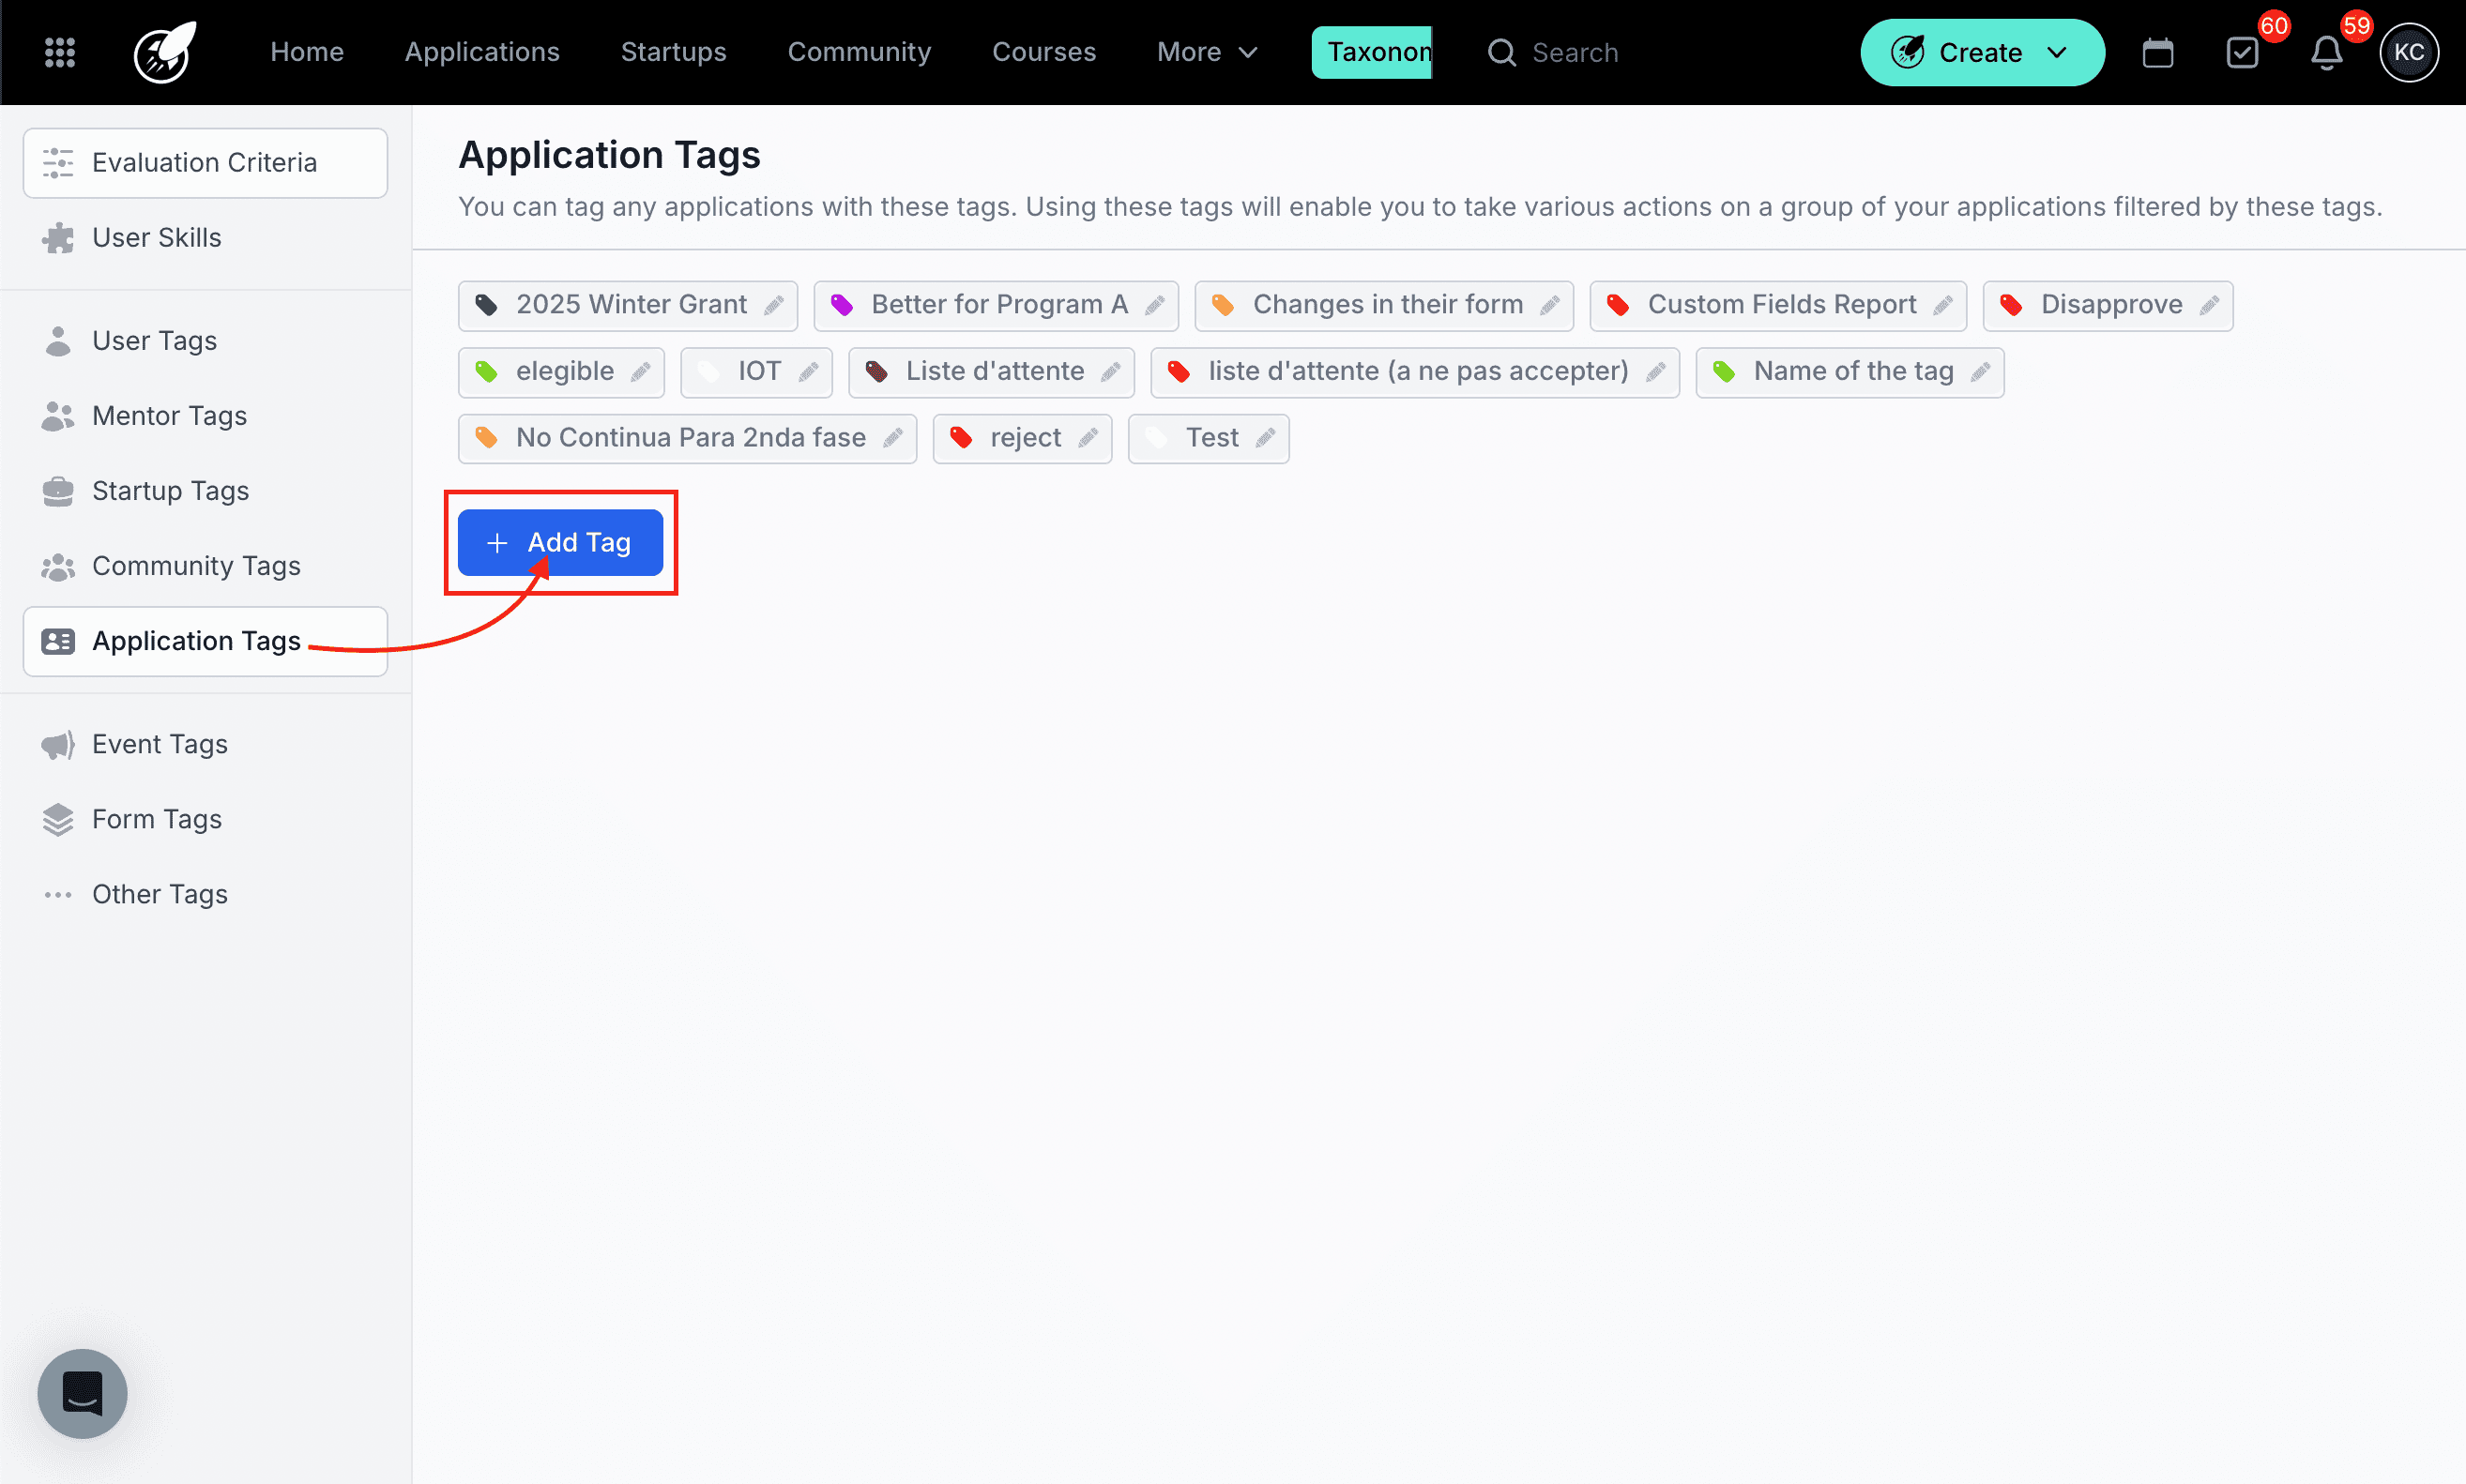Edit the IOT tag
Viewport: 2466px width, 1484px height.
pyautogui.click(x=806, y=371)
